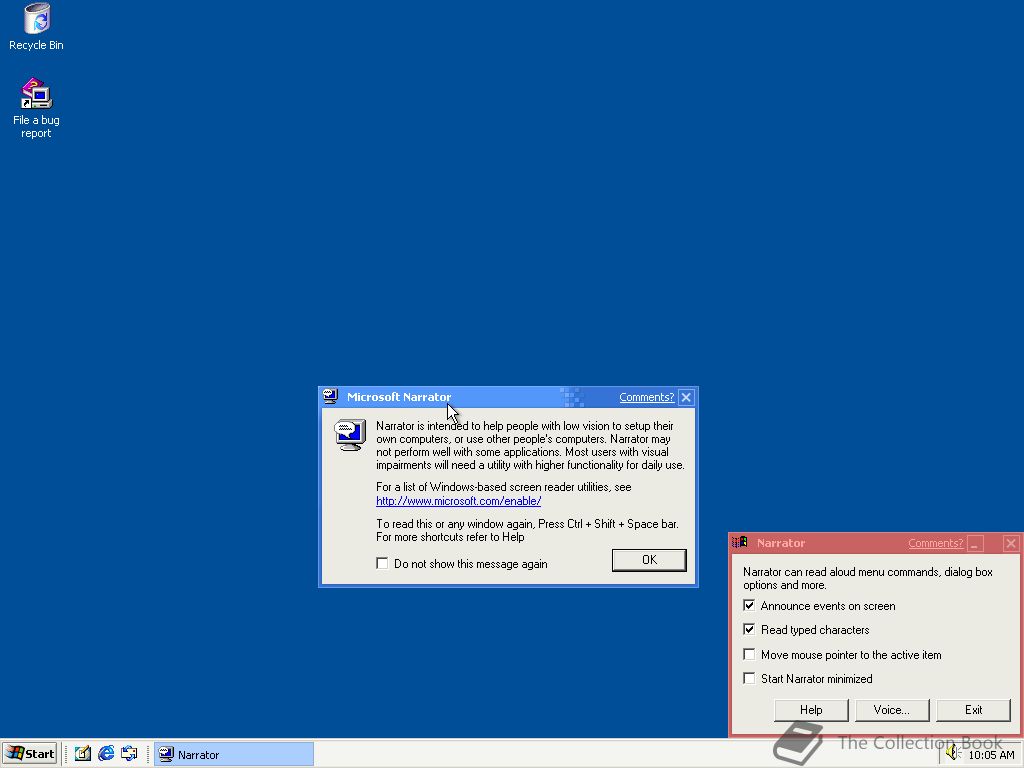Open the Start menu
Viewport: 1024px width, 768px height.
click(x=29, y=754)
